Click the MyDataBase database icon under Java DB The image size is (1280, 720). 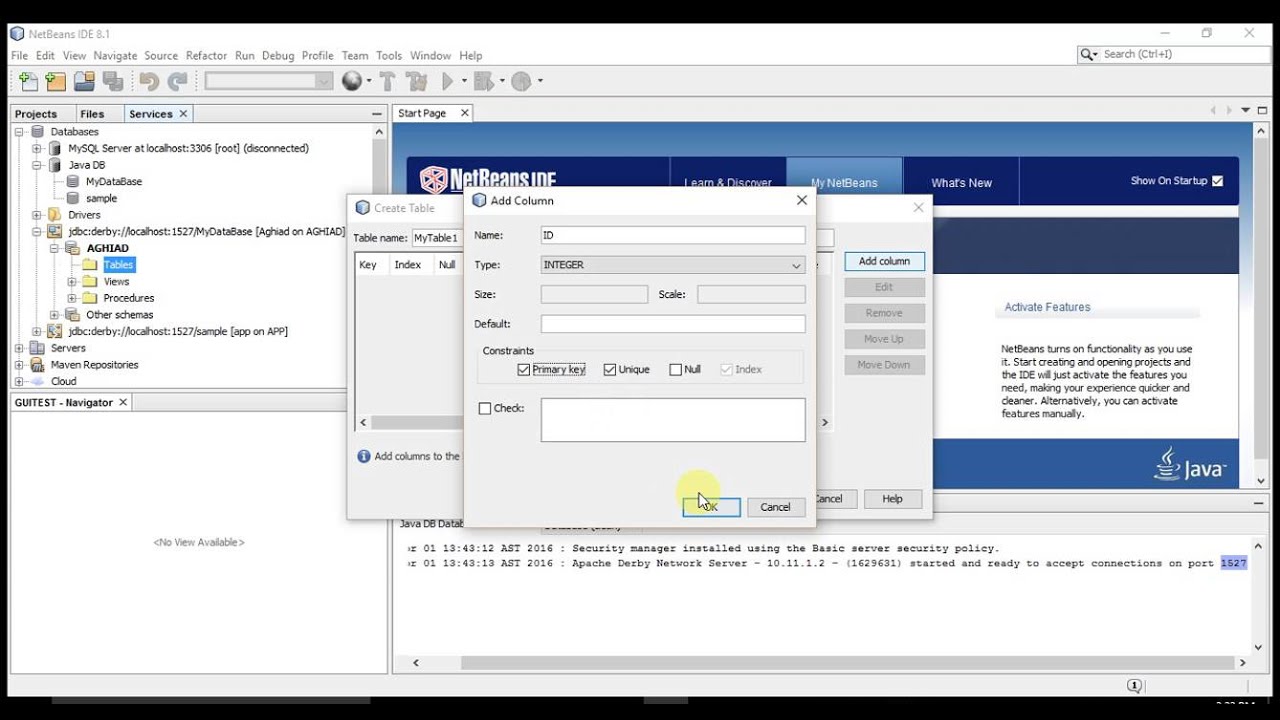pos(73,182)
